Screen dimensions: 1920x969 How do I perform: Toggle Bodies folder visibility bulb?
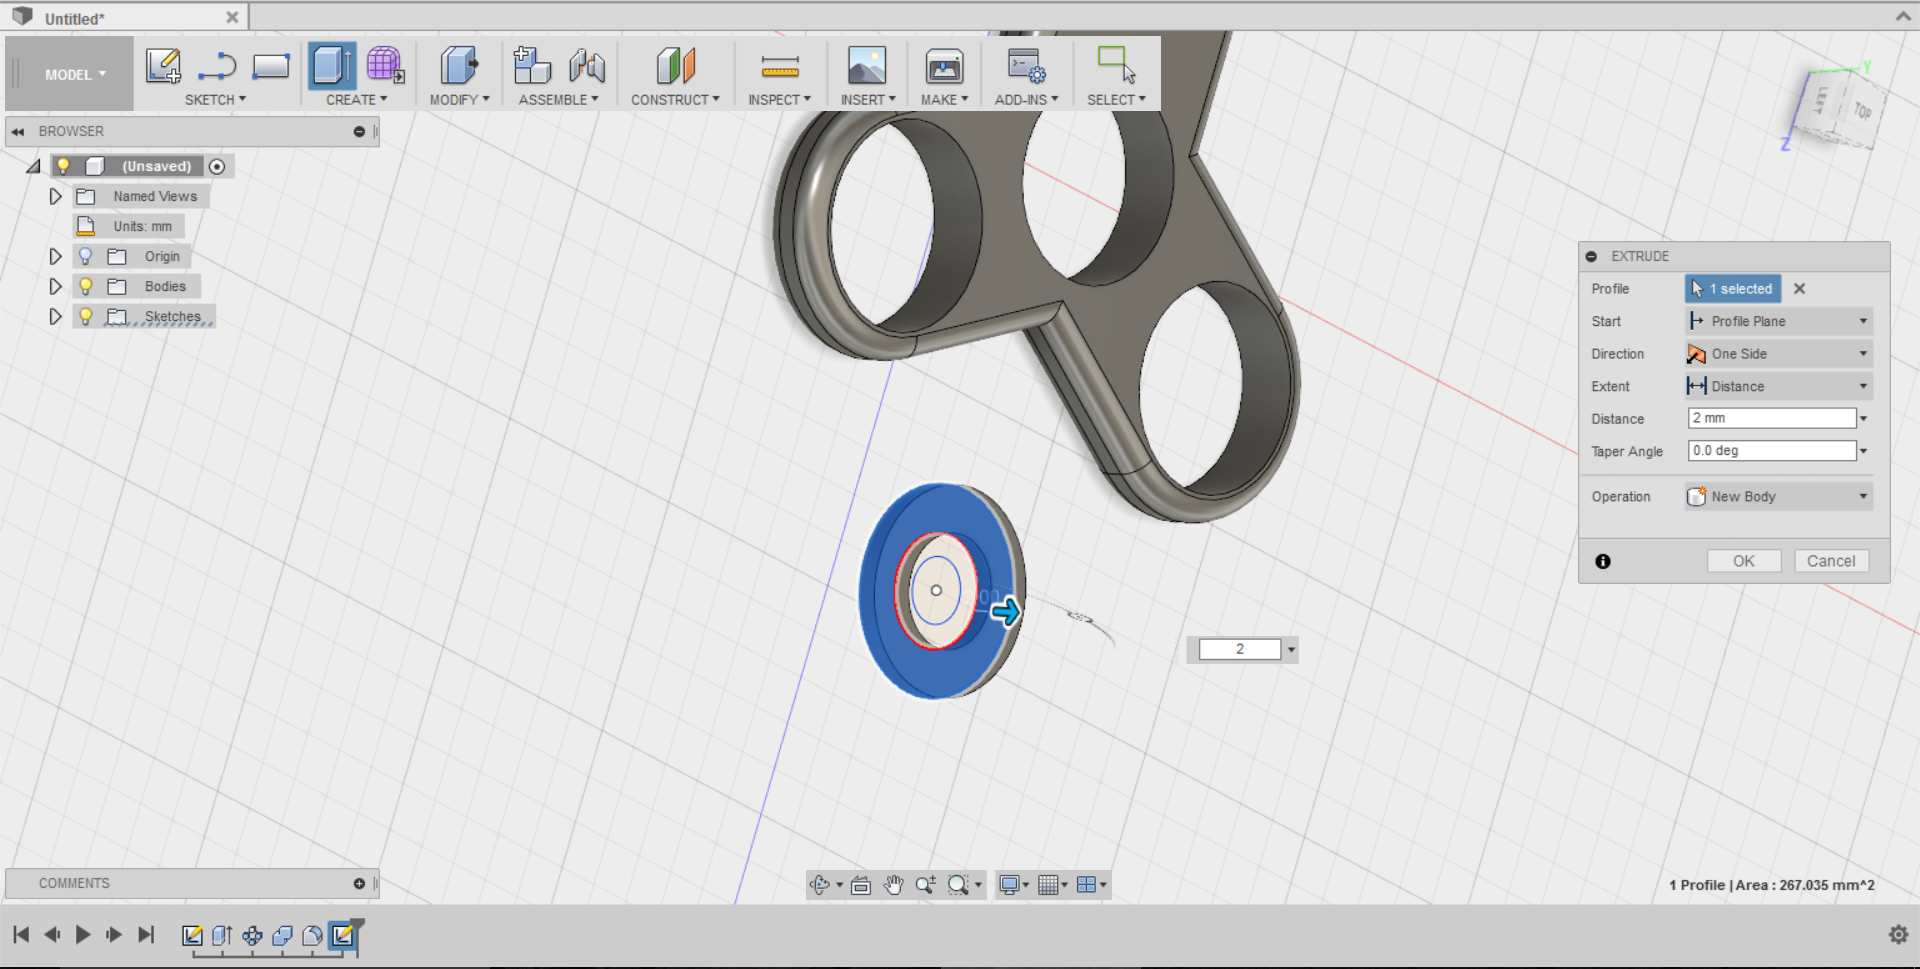pyautogui.click(x=86, y=286)
